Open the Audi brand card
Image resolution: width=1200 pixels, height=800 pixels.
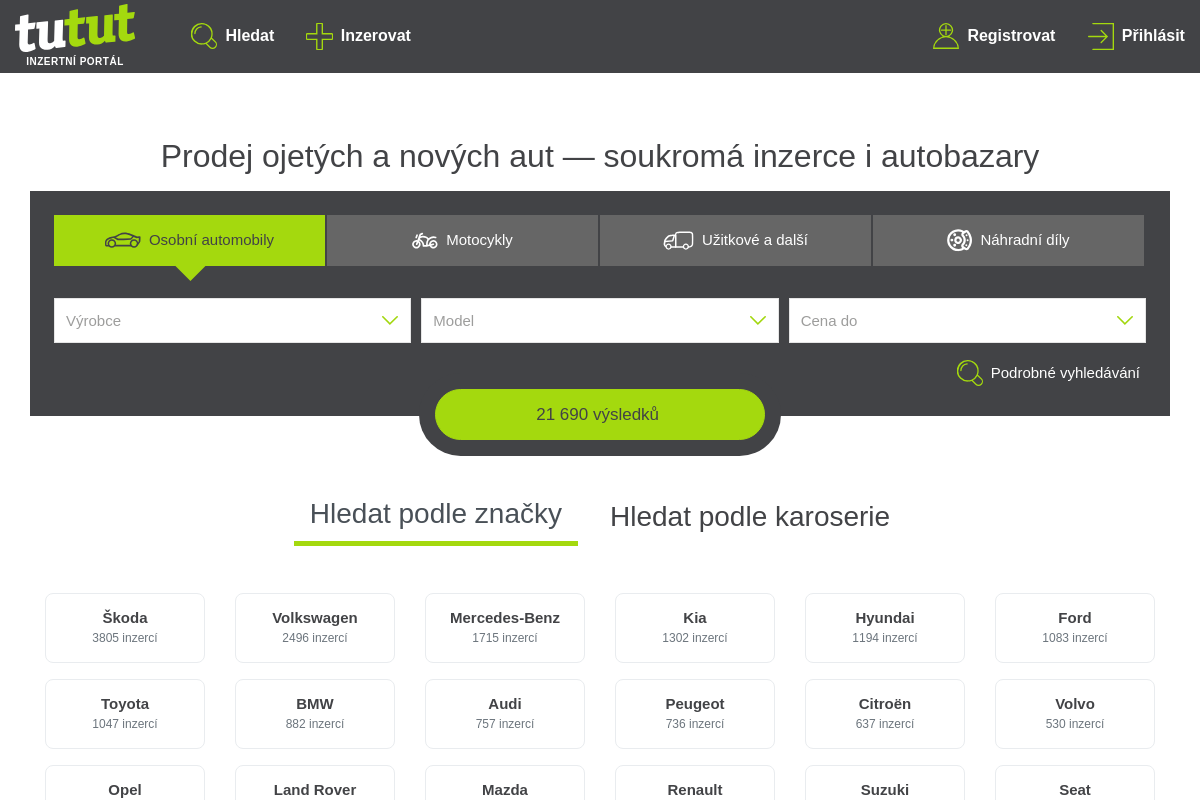pyautogui.click(x=505, y=714)
